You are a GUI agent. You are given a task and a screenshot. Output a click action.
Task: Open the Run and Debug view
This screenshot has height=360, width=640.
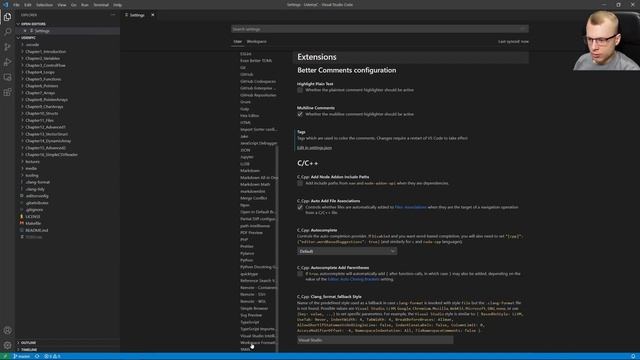pos(7,62)
